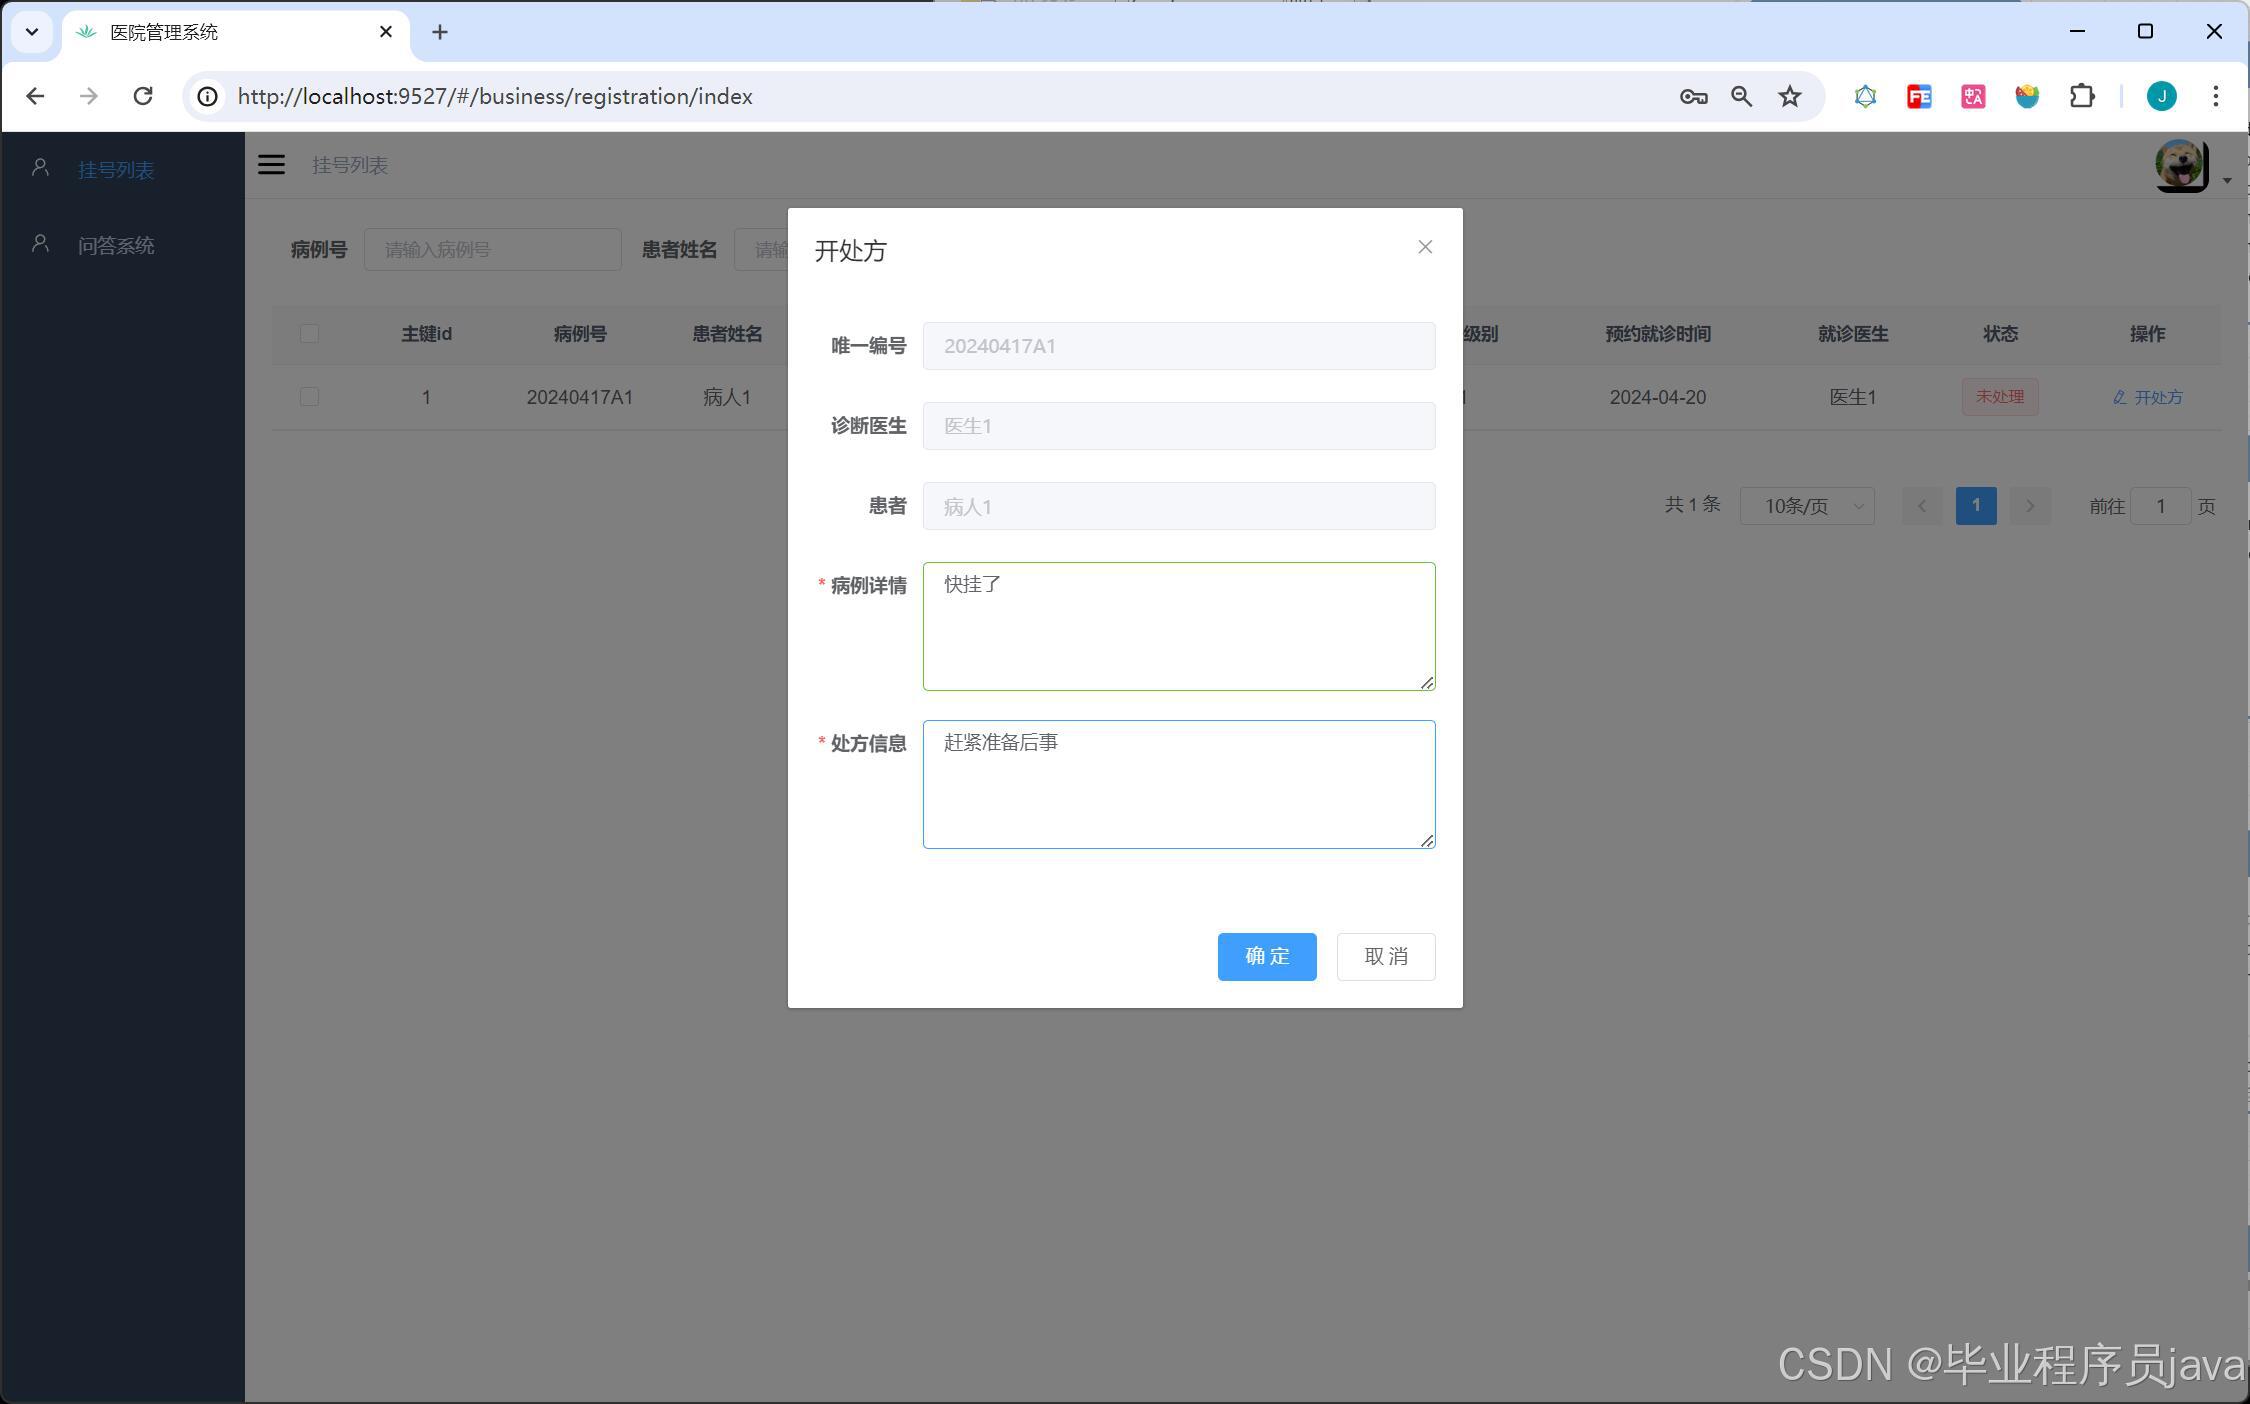Bookmark this page with star icon
This screenshot has width=2250, height=1404.
click(1790, 96)
